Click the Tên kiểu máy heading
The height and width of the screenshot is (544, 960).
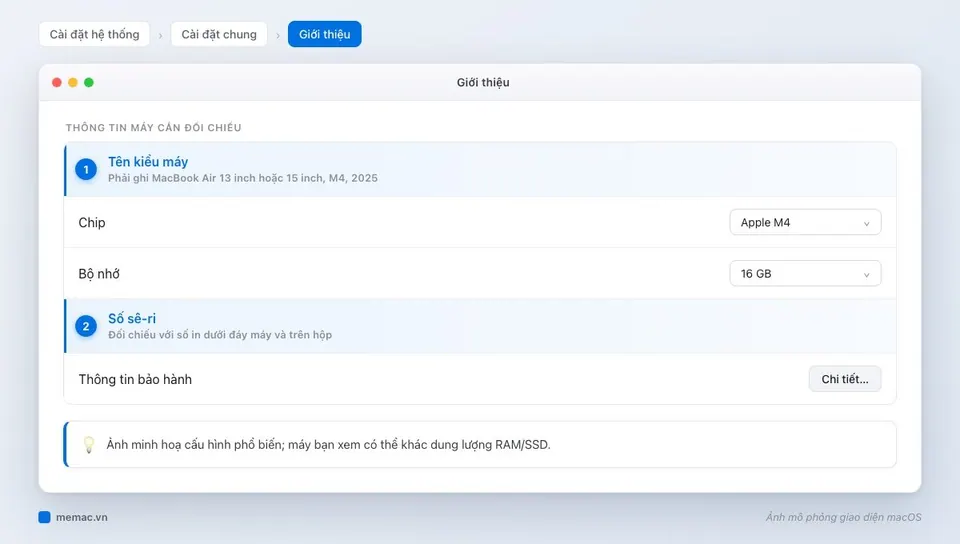click(148, 162)
